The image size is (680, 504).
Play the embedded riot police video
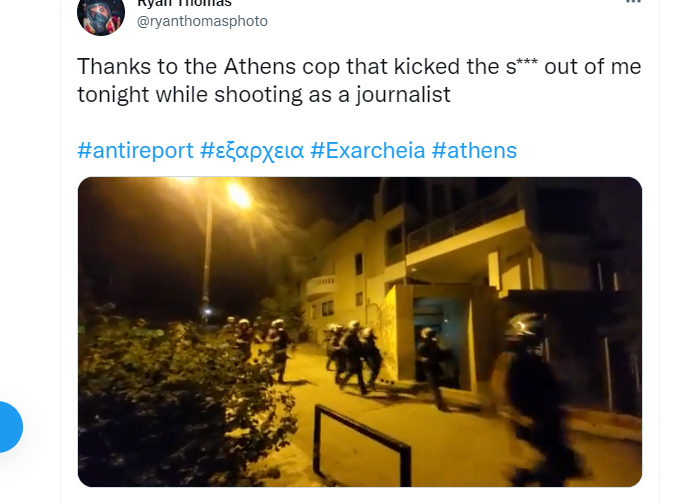point(360,332)
